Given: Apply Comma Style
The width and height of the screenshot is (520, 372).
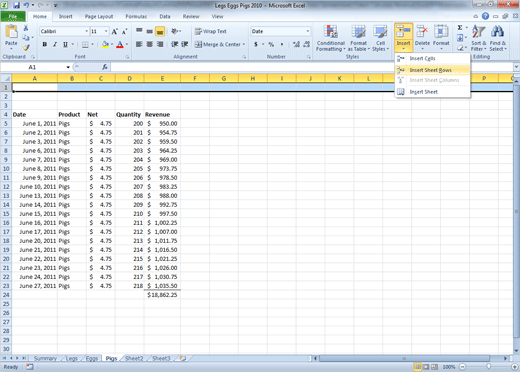Looking at the screenshot, I should 282,44.
